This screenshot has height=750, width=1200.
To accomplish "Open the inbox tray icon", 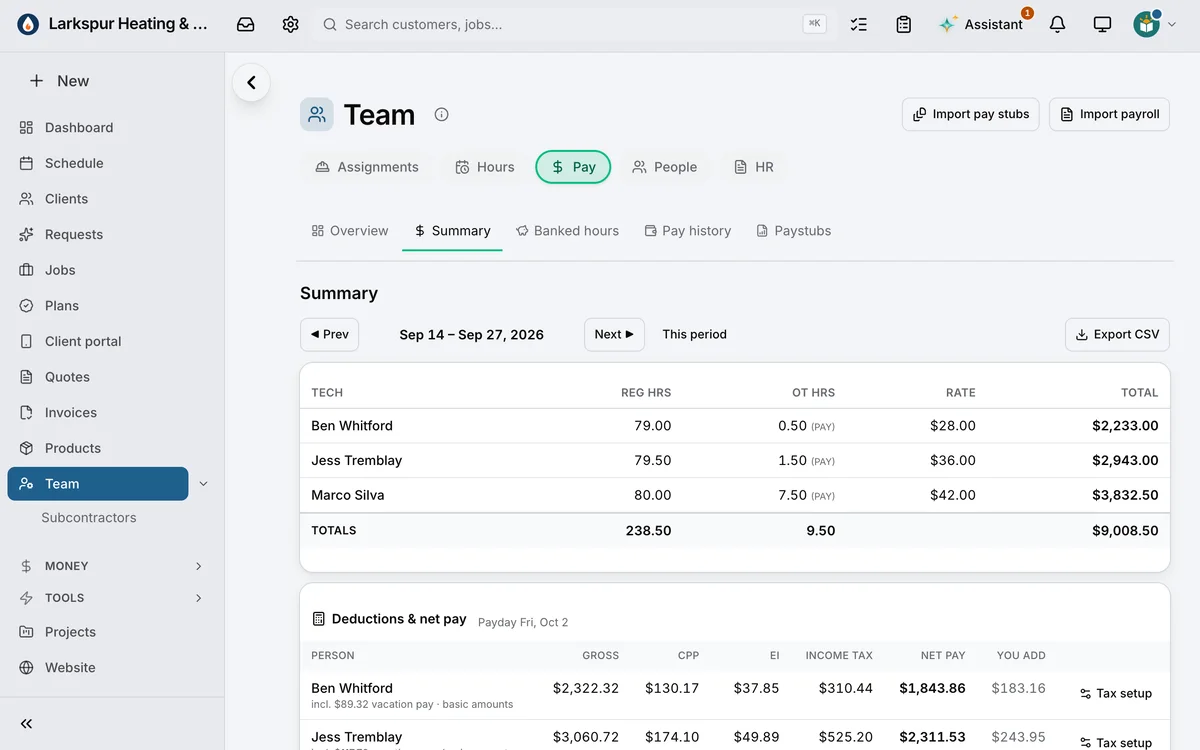I will point(245,24).
